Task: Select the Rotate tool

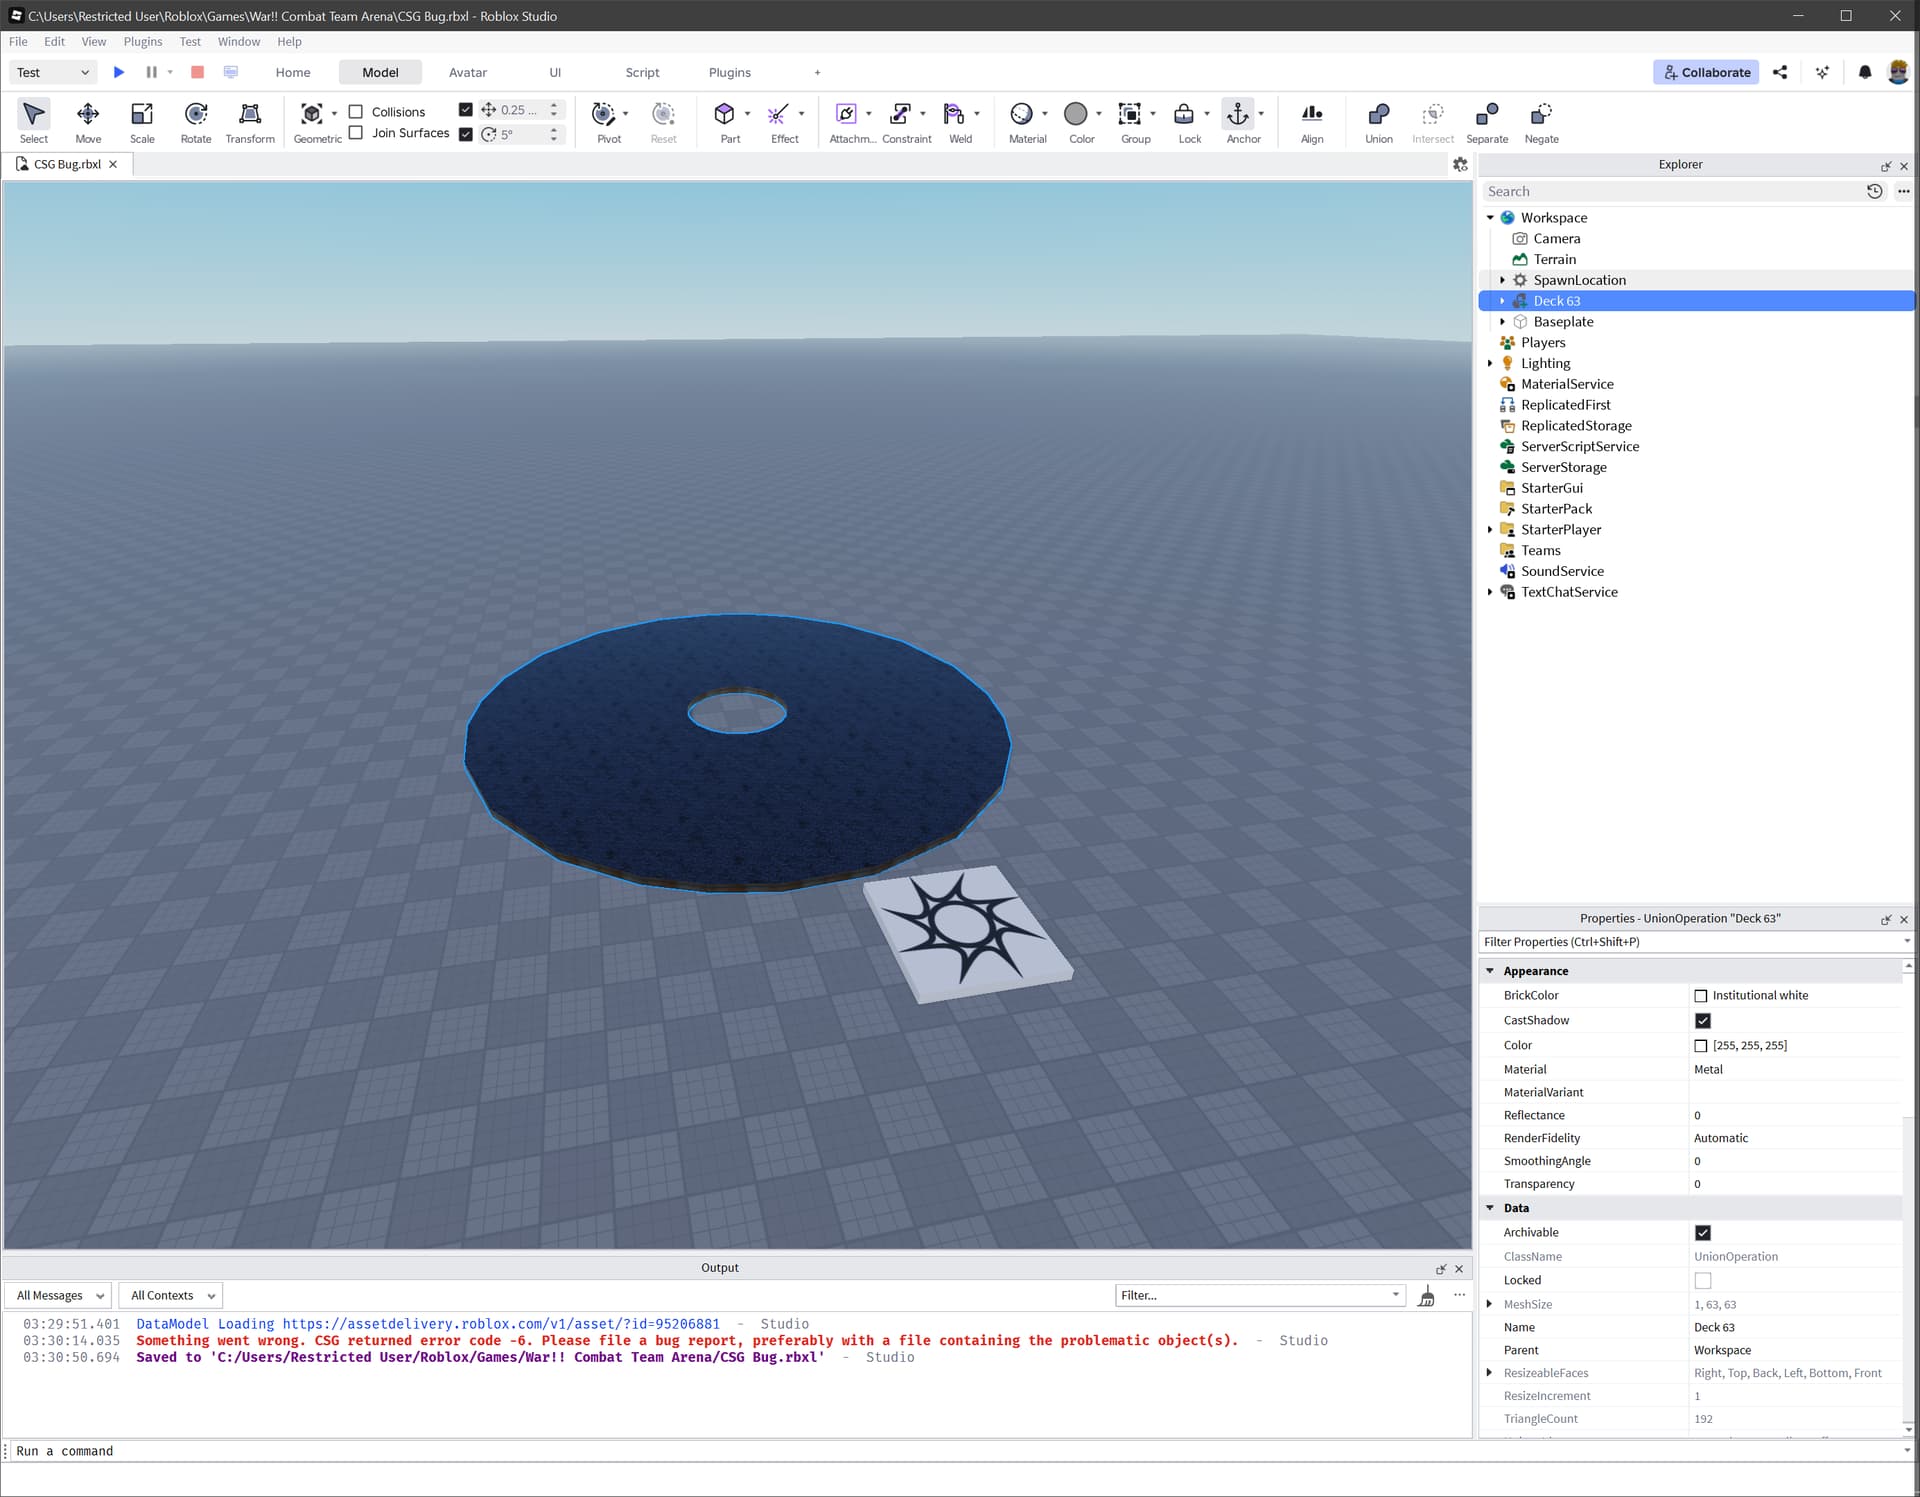Action: [x=196, y=114]
